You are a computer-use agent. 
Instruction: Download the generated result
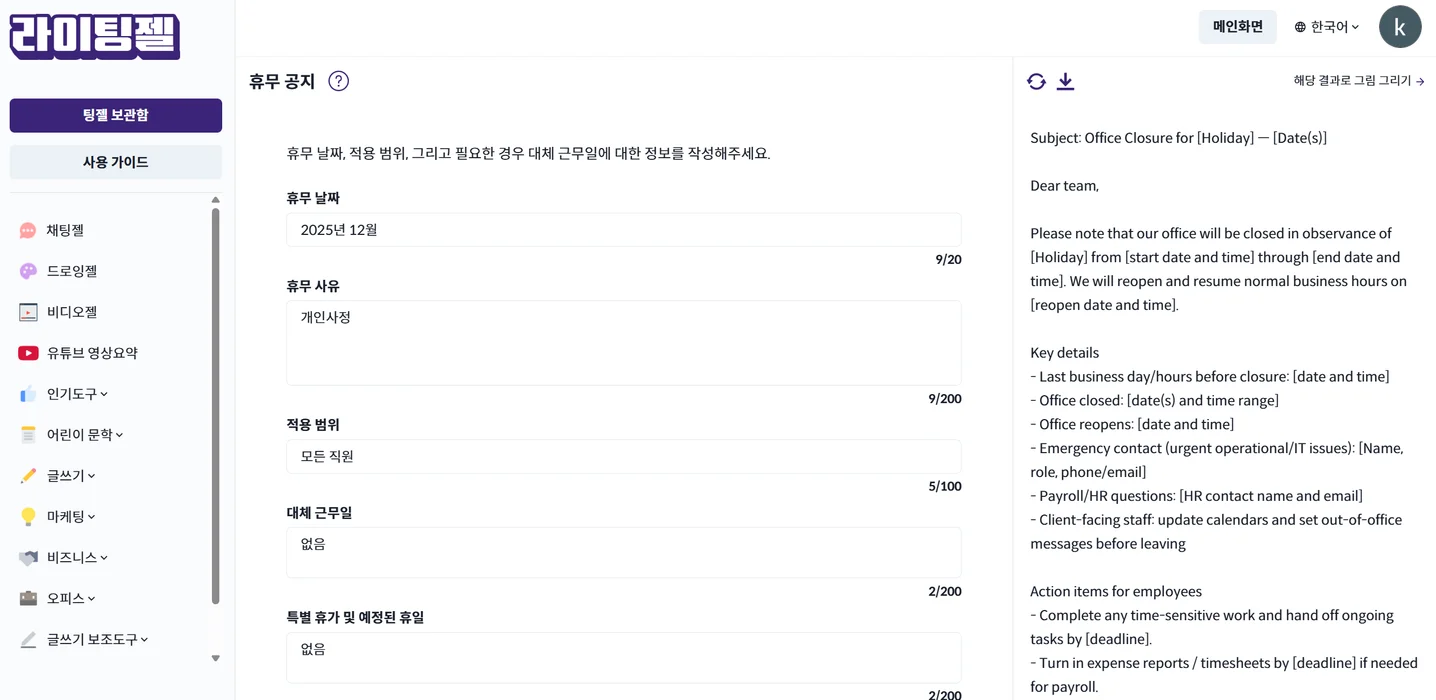click(1065, 81)
